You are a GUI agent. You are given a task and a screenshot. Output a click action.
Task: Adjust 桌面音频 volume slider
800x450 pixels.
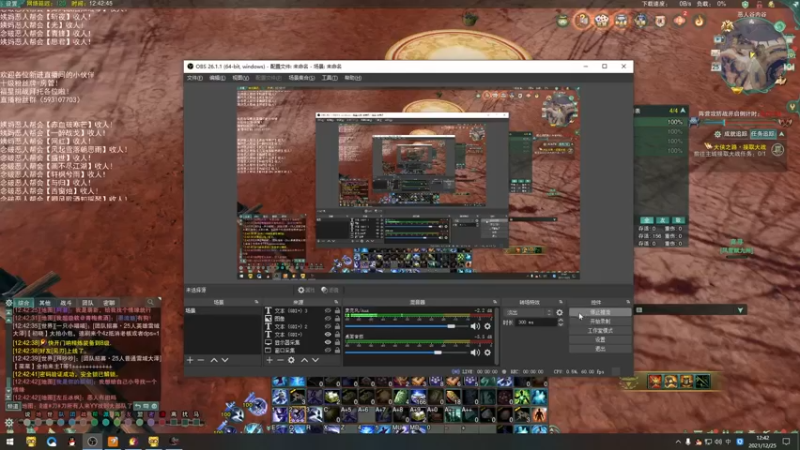pyautogui.click(x=406, y=353)
